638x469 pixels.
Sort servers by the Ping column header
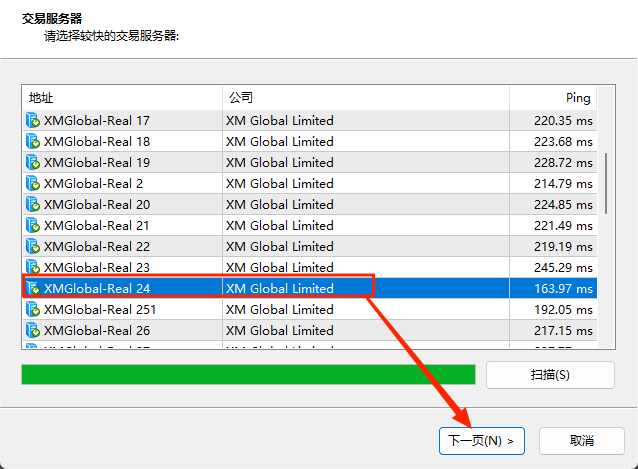(x=553, y=98)
